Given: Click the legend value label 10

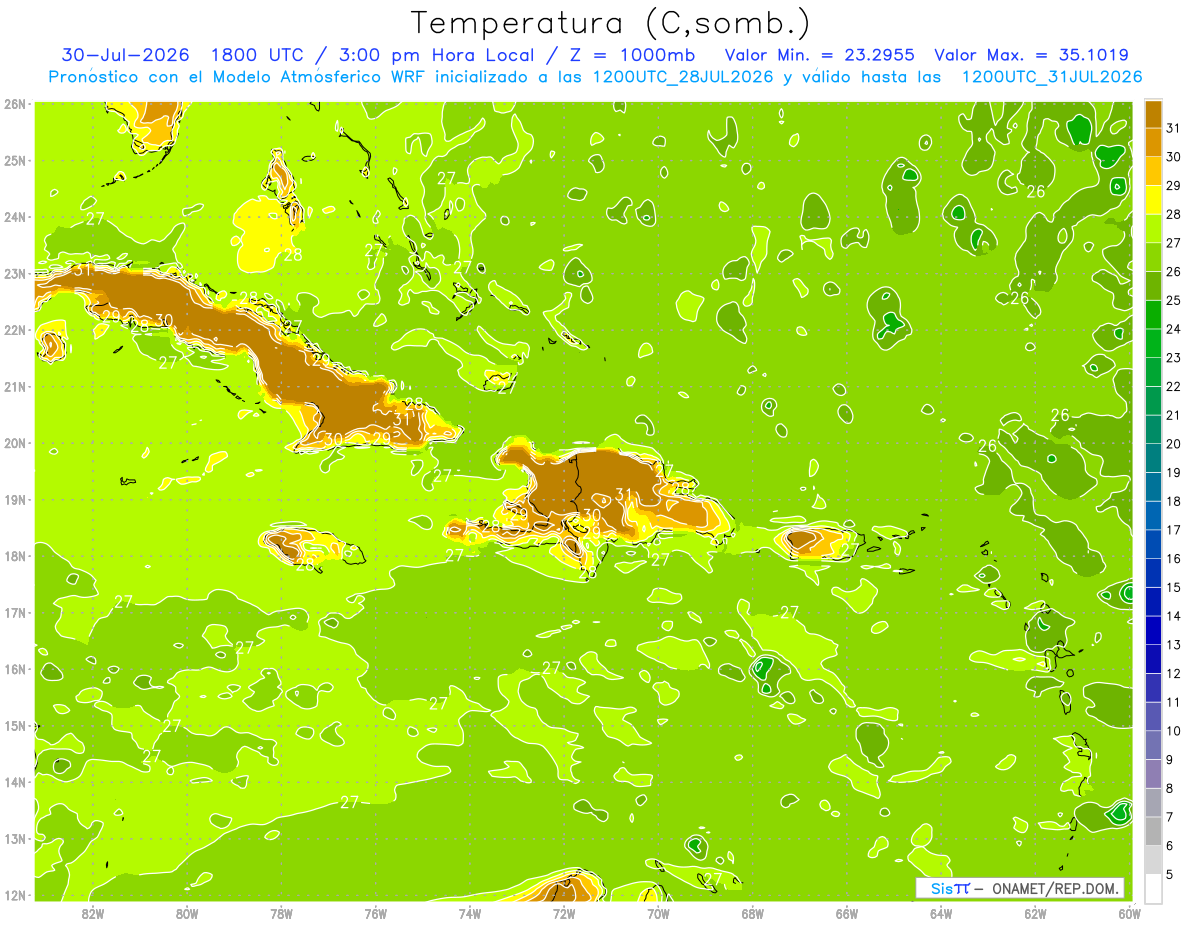Looking at the screenshot, I should click(x=1174, y=731).
